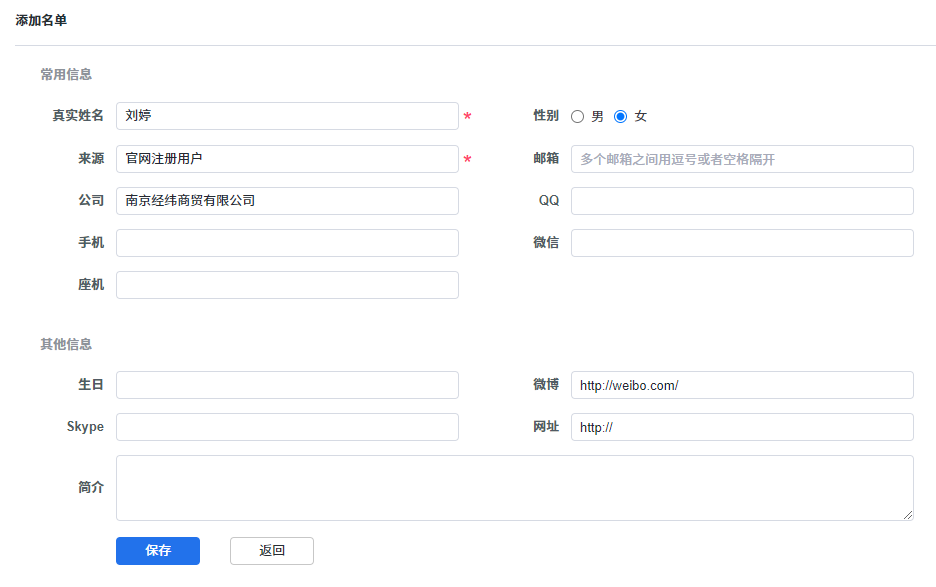Click the empty 座机 input field
This screenshot has width=936, height=587.
287,285
